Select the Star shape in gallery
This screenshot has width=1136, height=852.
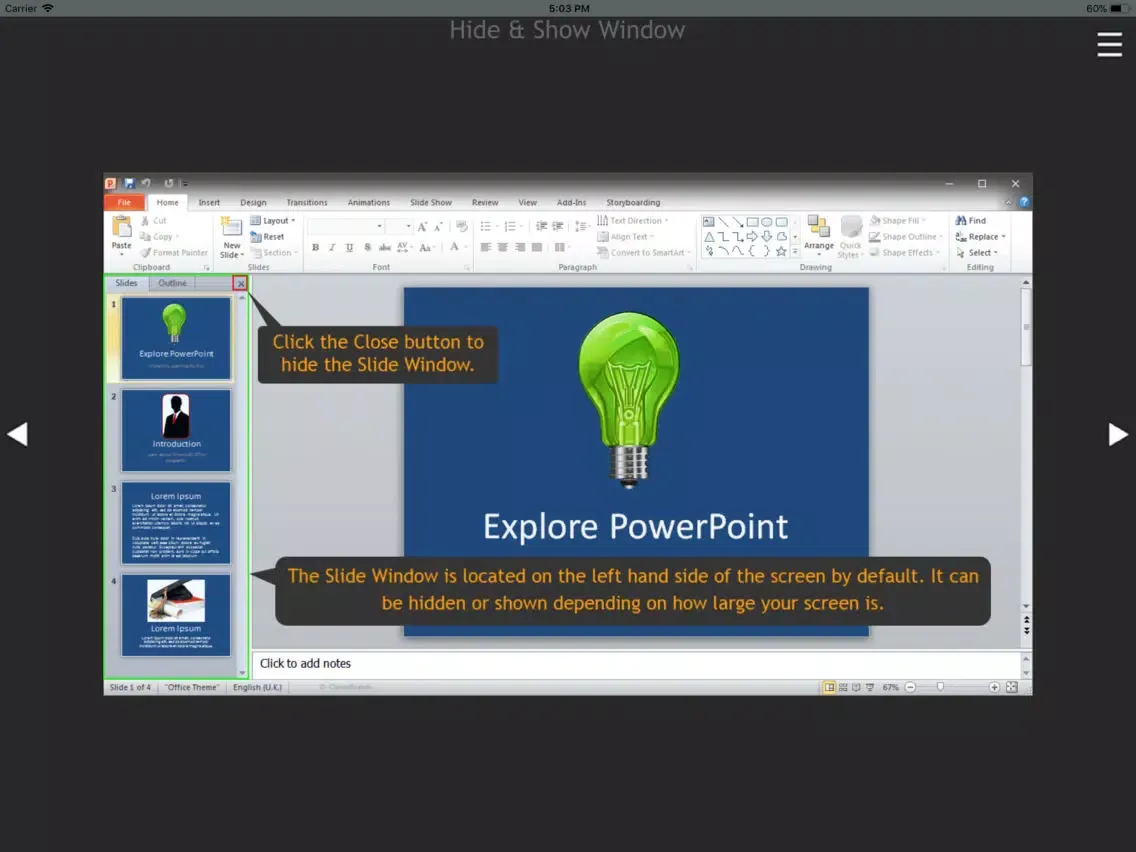[x=781, y=251]
